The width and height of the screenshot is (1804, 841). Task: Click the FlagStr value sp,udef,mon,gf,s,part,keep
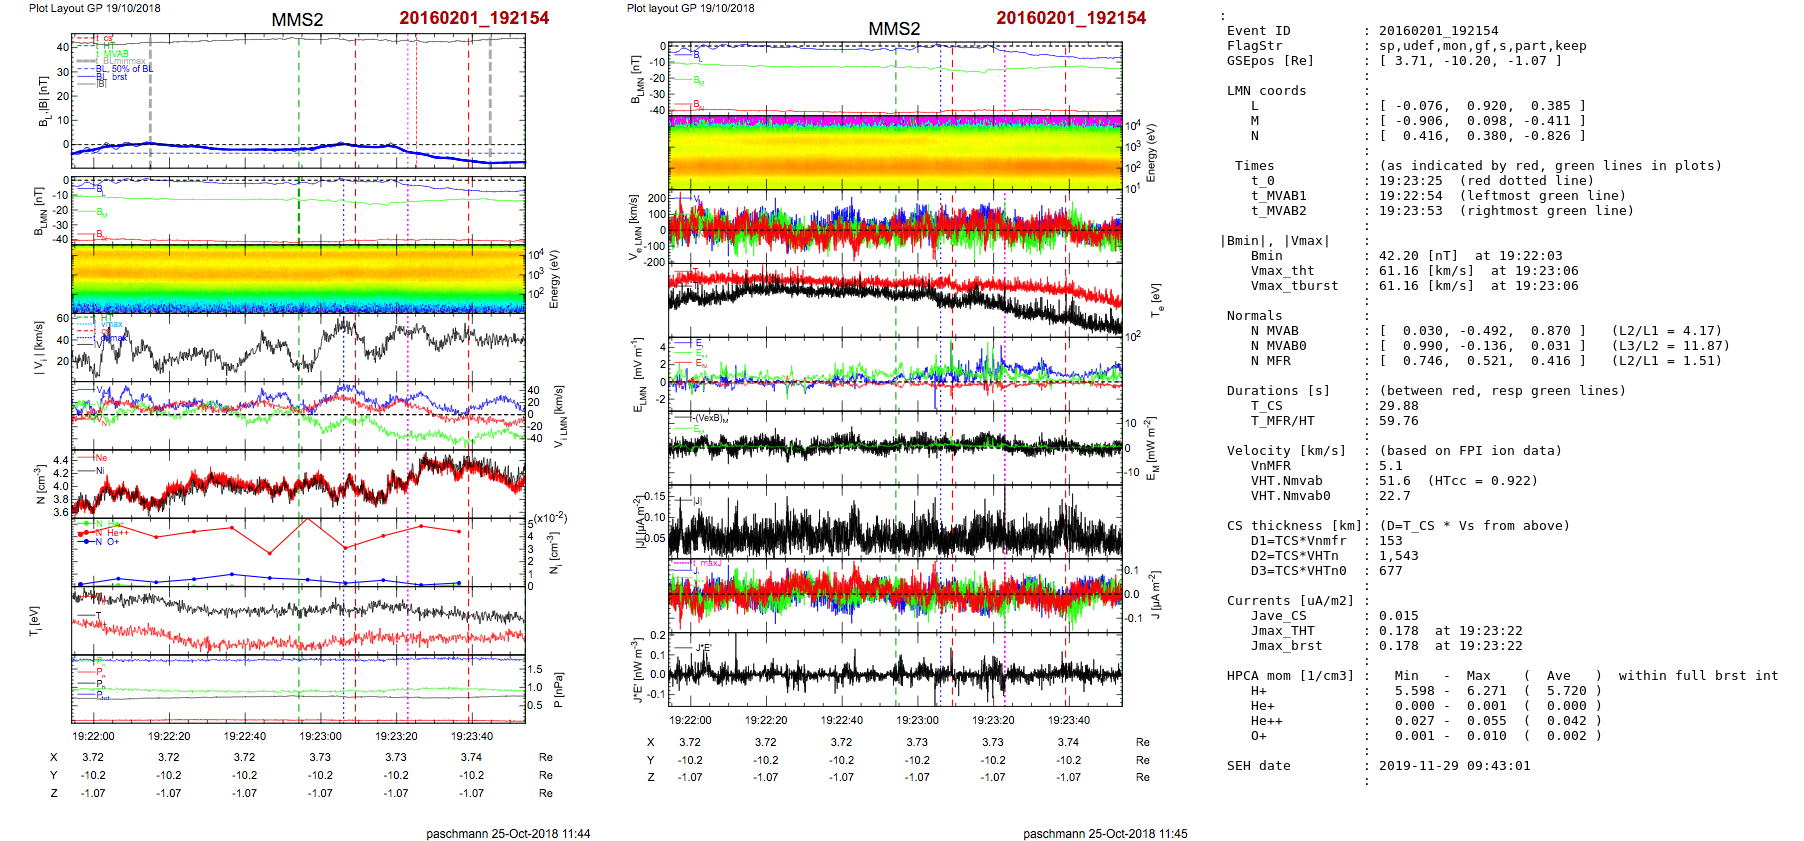click(1482, 46)
